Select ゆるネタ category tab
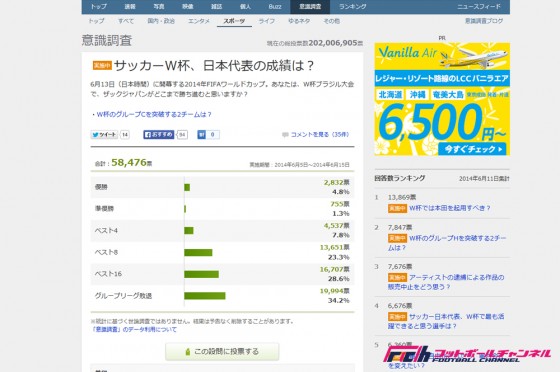 coord(299,21)
